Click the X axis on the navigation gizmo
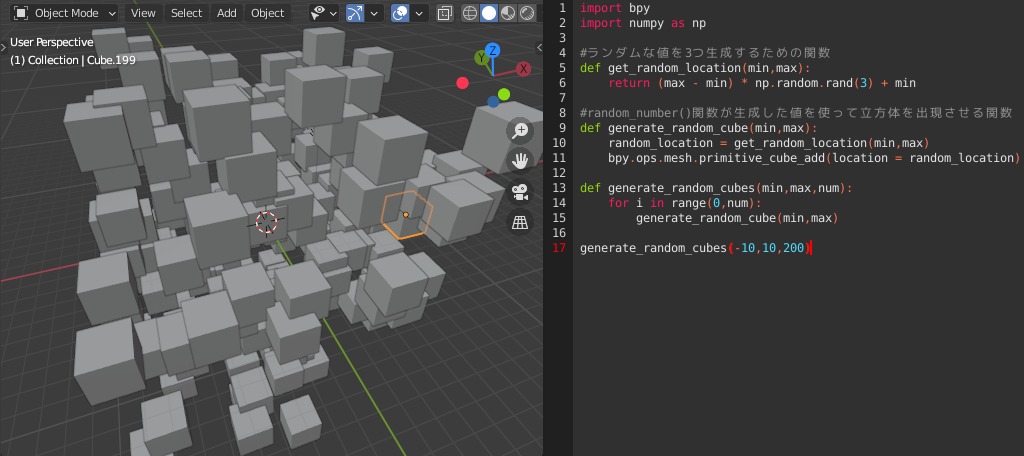The width and height of the screenshot is (1024, 456). (523, 69)
